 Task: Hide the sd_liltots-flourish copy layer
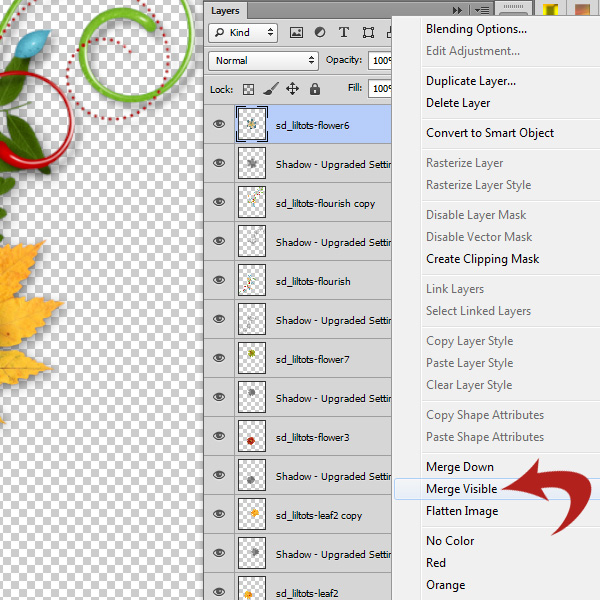click(219, 202)
